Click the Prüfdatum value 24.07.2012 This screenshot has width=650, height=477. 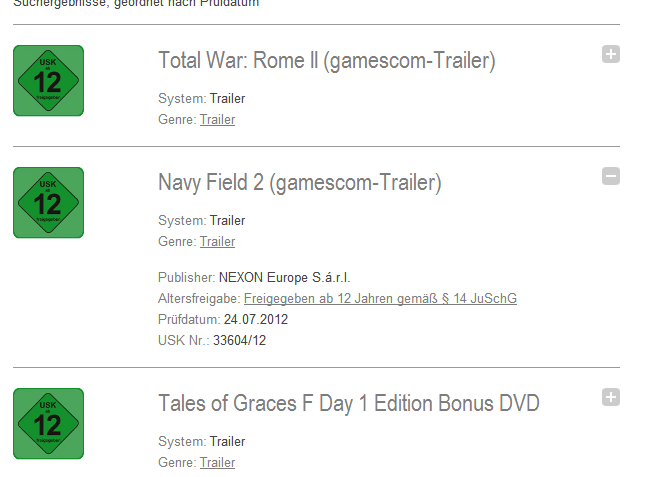click(x=256, y=320)
